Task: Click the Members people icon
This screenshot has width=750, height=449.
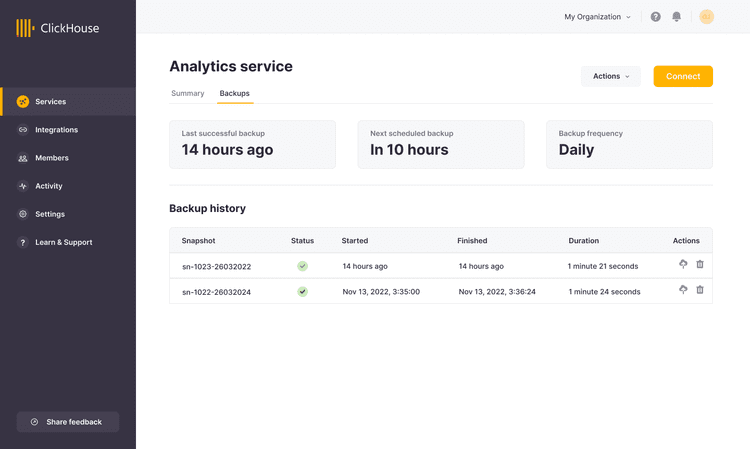Action: (x=22, y=158)
